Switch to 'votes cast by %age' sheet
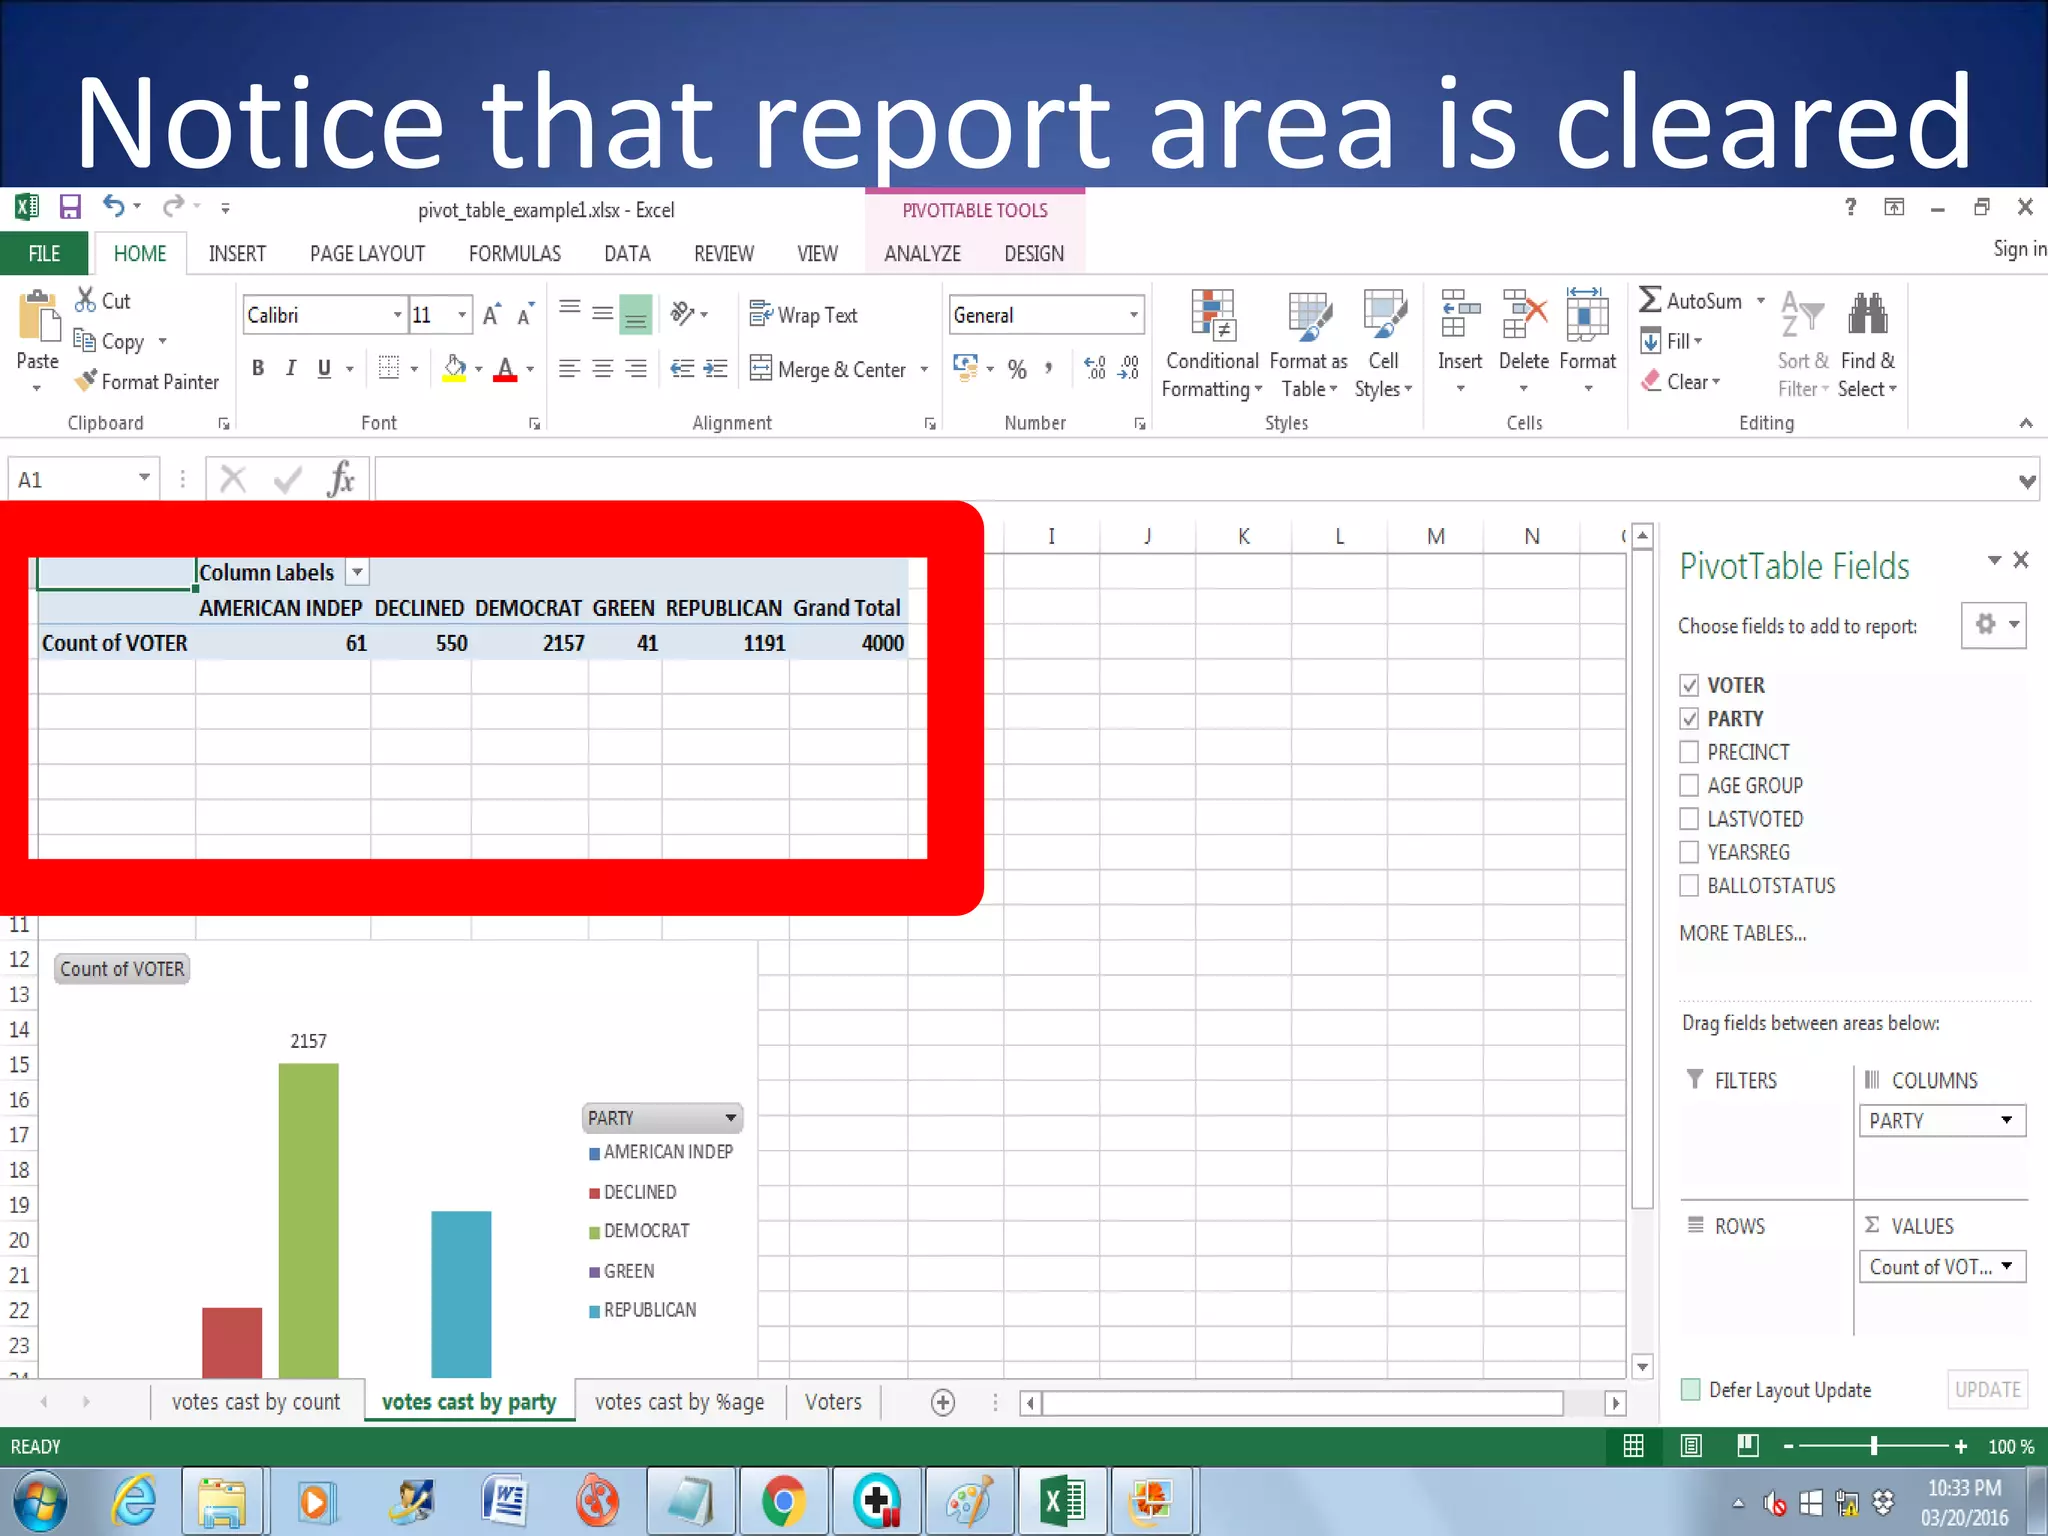The width and height of the screenshot is (2048, 1536). coord(679,1402)
